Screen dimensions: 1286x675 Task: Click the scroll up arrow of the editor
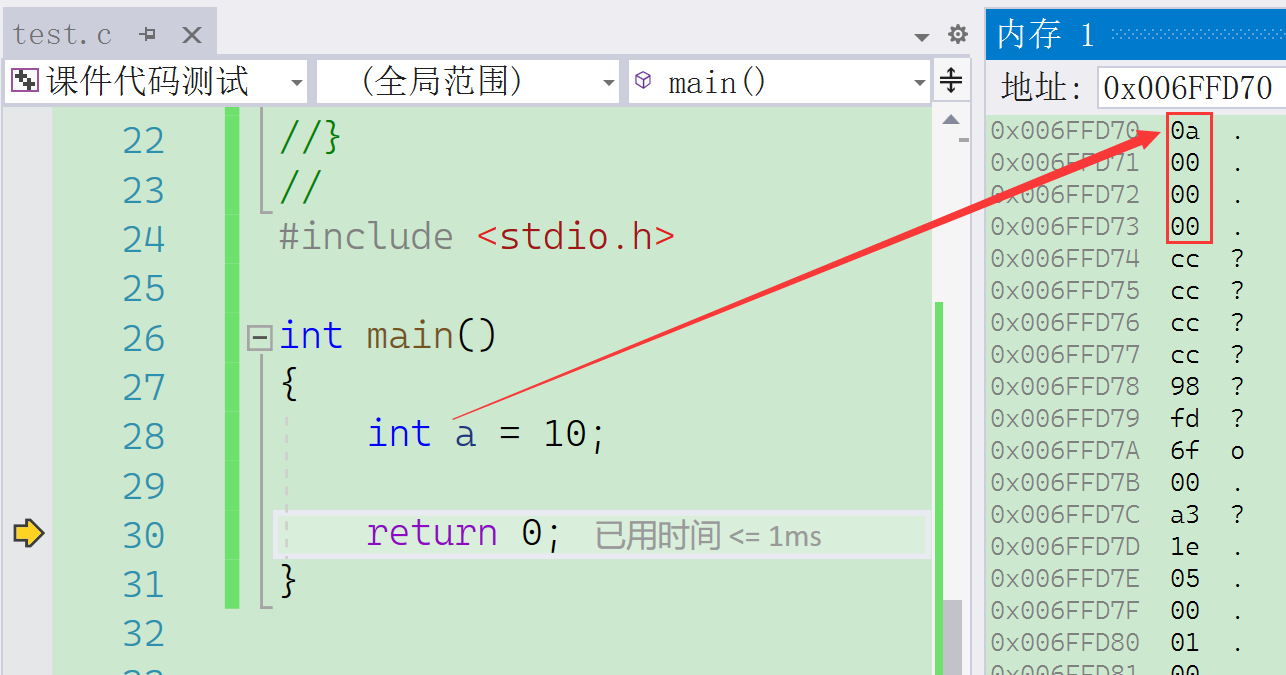click(x=951, y=121)
